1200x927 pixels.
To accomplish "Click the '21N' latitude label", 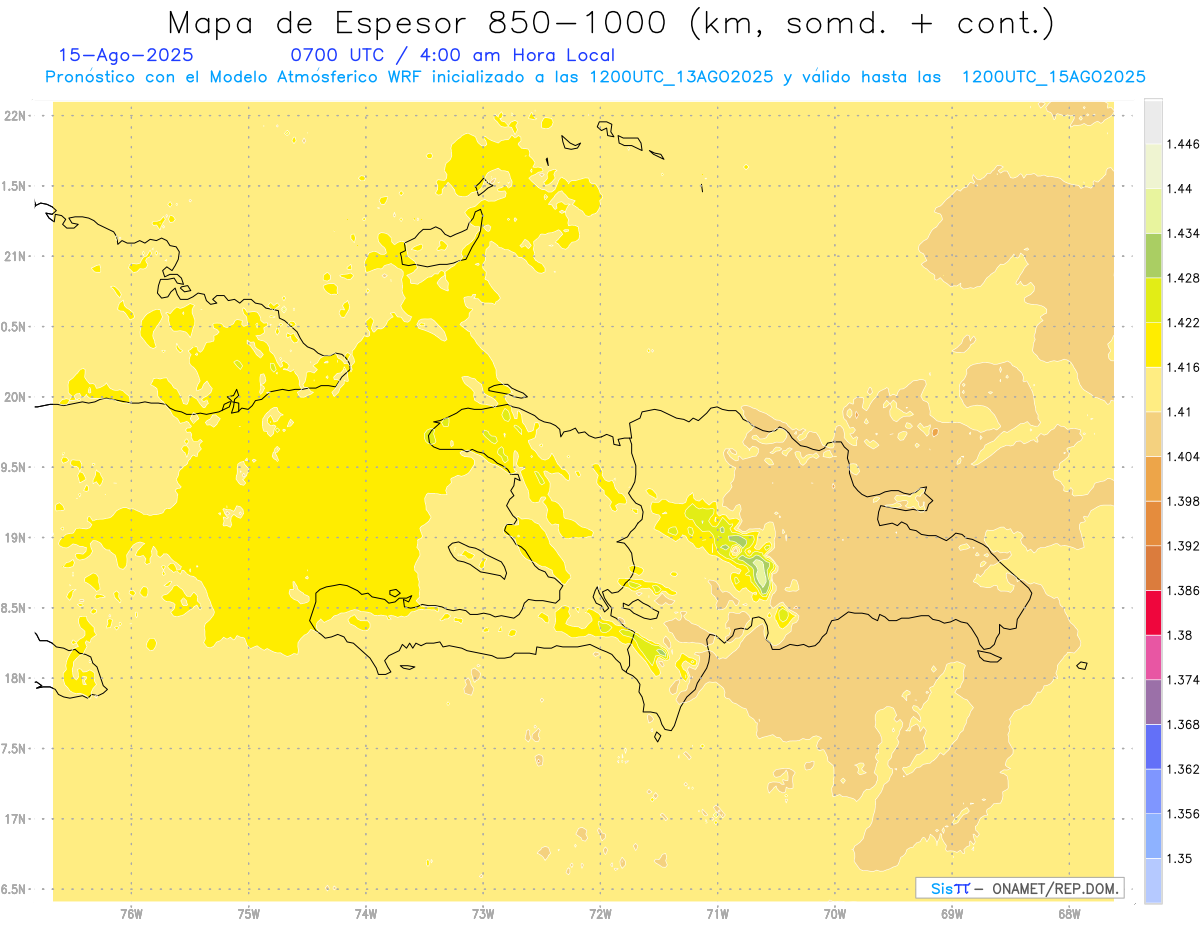I will [x=14, y=256].
